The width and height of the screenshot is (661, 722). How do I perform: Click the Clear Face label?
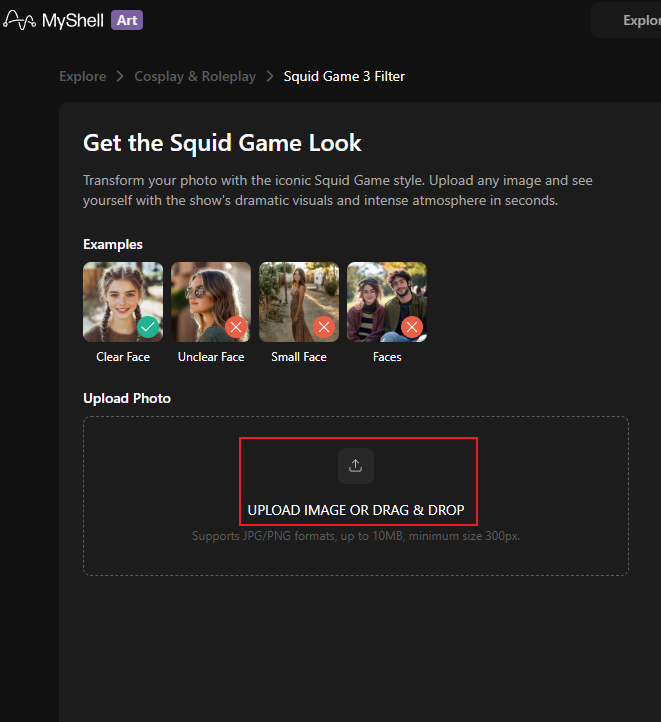123,357
